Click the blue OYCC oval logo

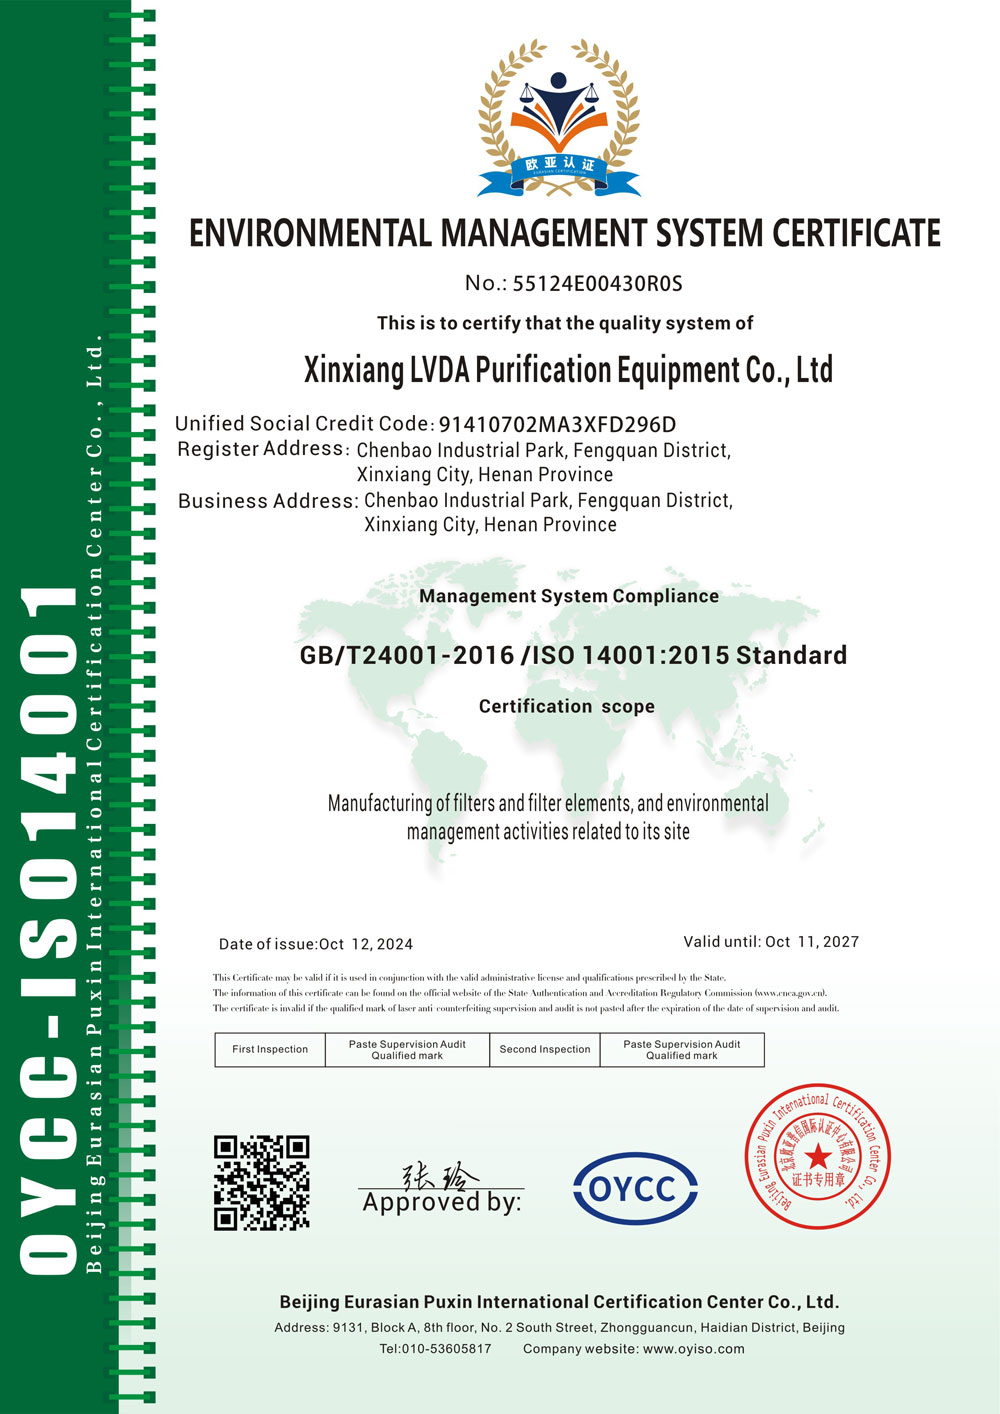tap(635, 1188)
